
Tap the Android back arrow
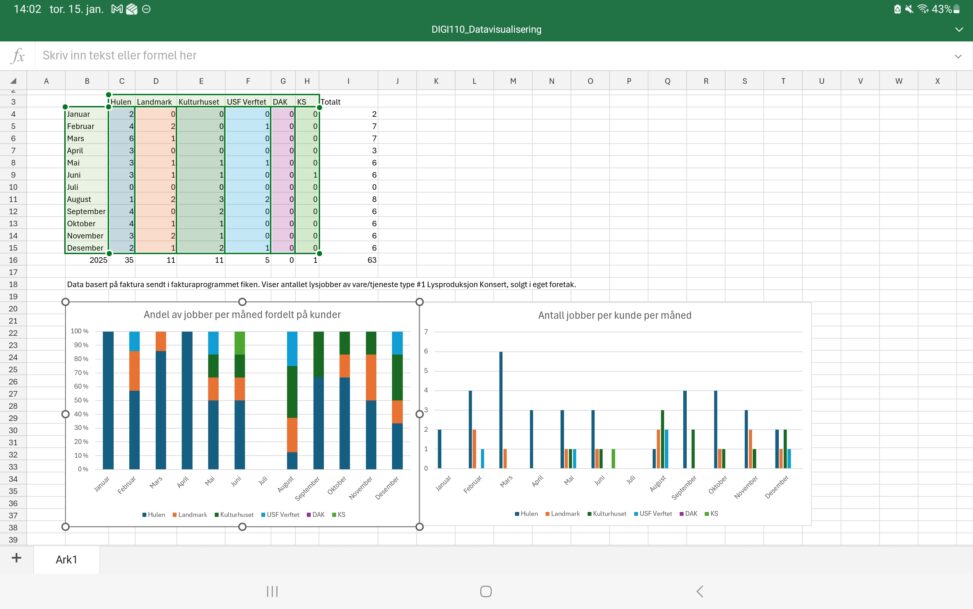click(699, 591)
